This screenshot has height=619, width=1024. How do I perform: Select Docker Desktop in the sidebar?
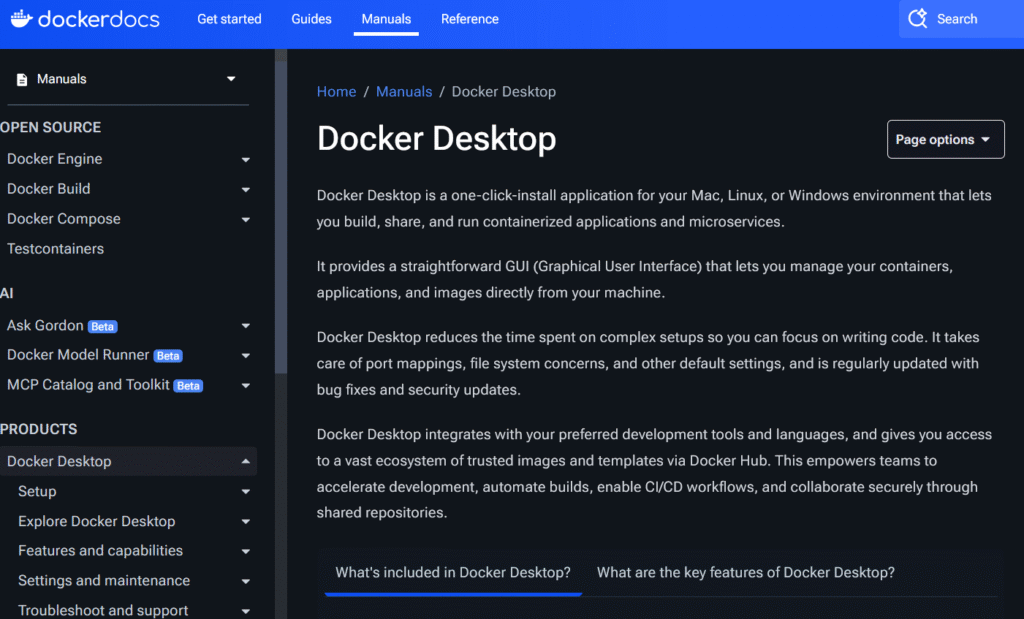pyautogui.click(x=59, y=462)
